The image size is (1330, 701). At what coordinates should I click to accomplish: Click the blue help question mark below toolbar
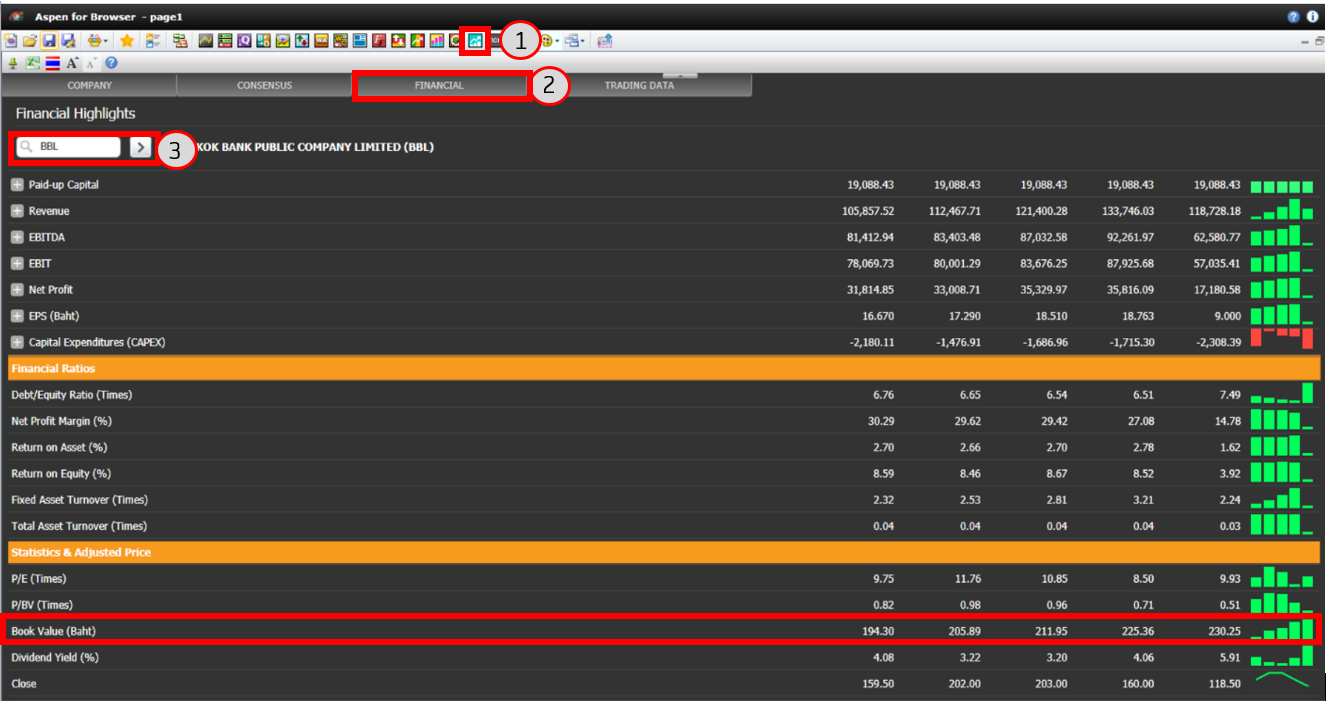tap(111, 63)
